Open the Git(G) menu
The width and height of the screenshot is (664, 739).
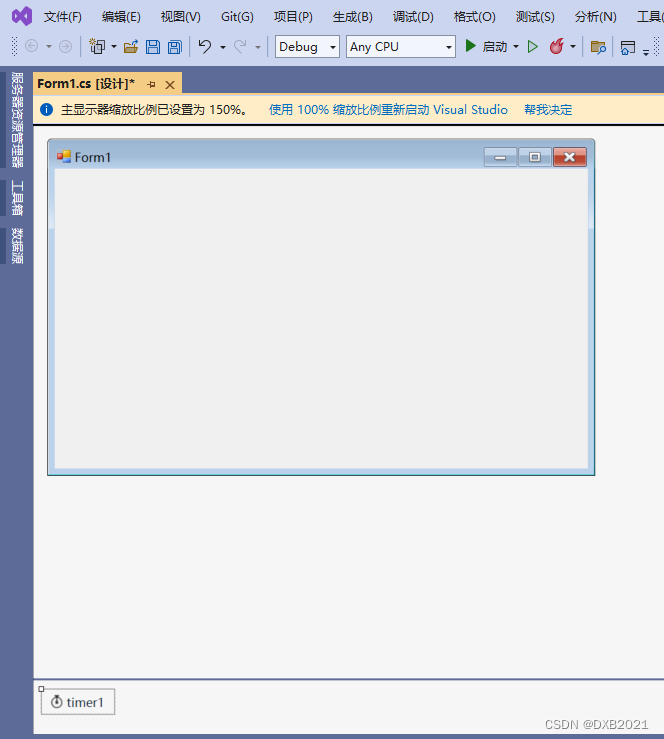(x=238, y=17)
